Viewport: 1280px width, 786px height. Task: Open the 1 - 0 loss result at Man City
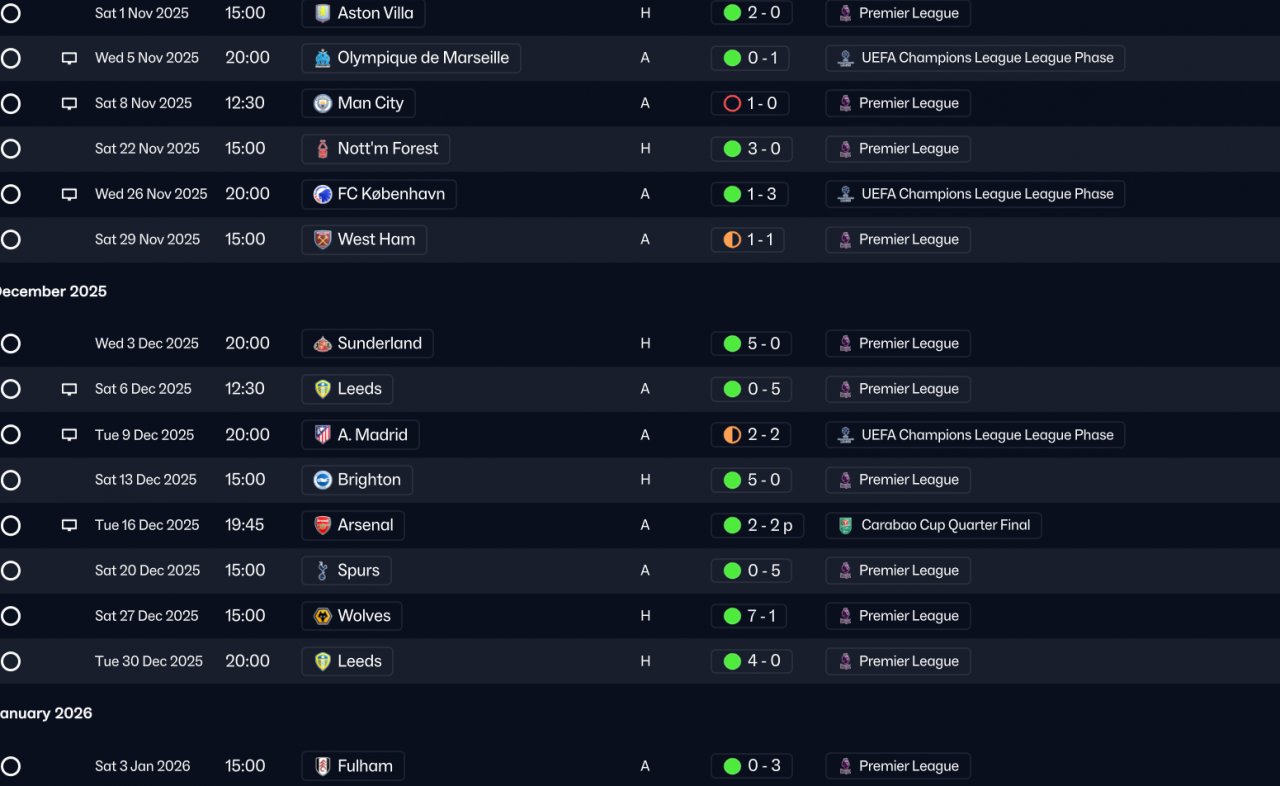(x=750, y=104)
